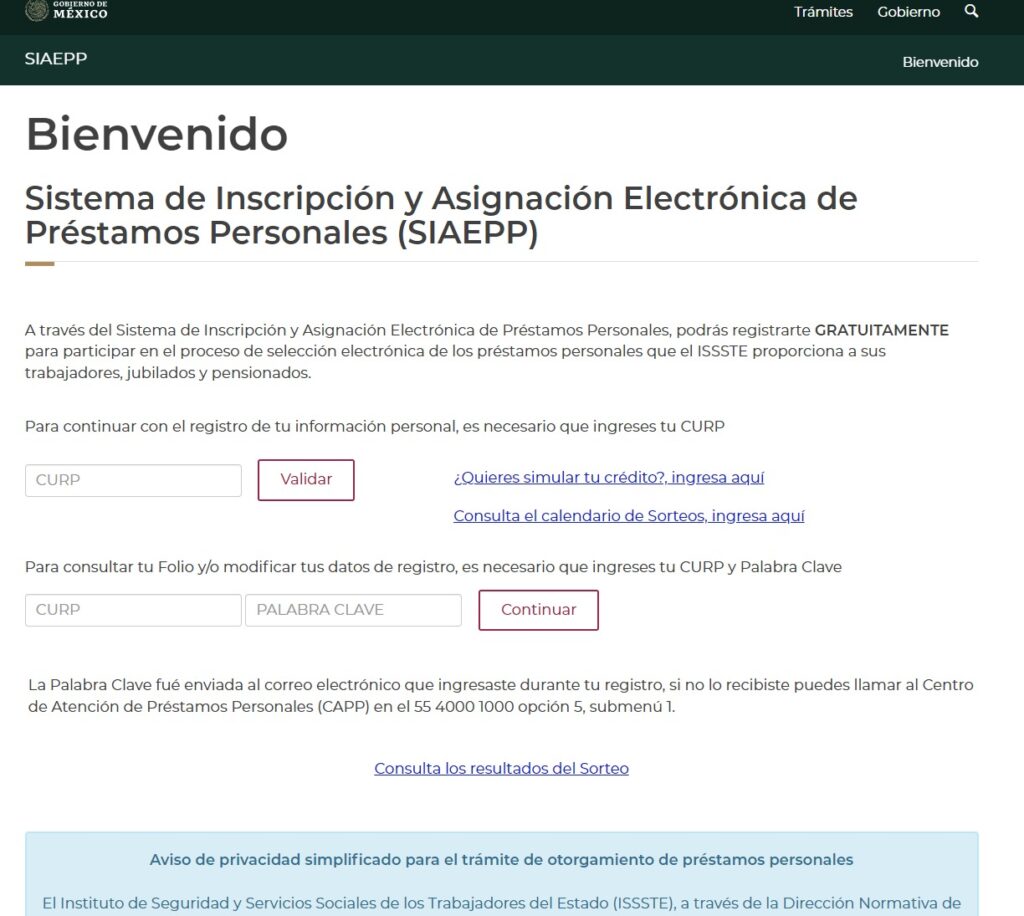Screen dimensions: 1024x916
Task: Open the Gobierno menu
Action: point(908,12)
